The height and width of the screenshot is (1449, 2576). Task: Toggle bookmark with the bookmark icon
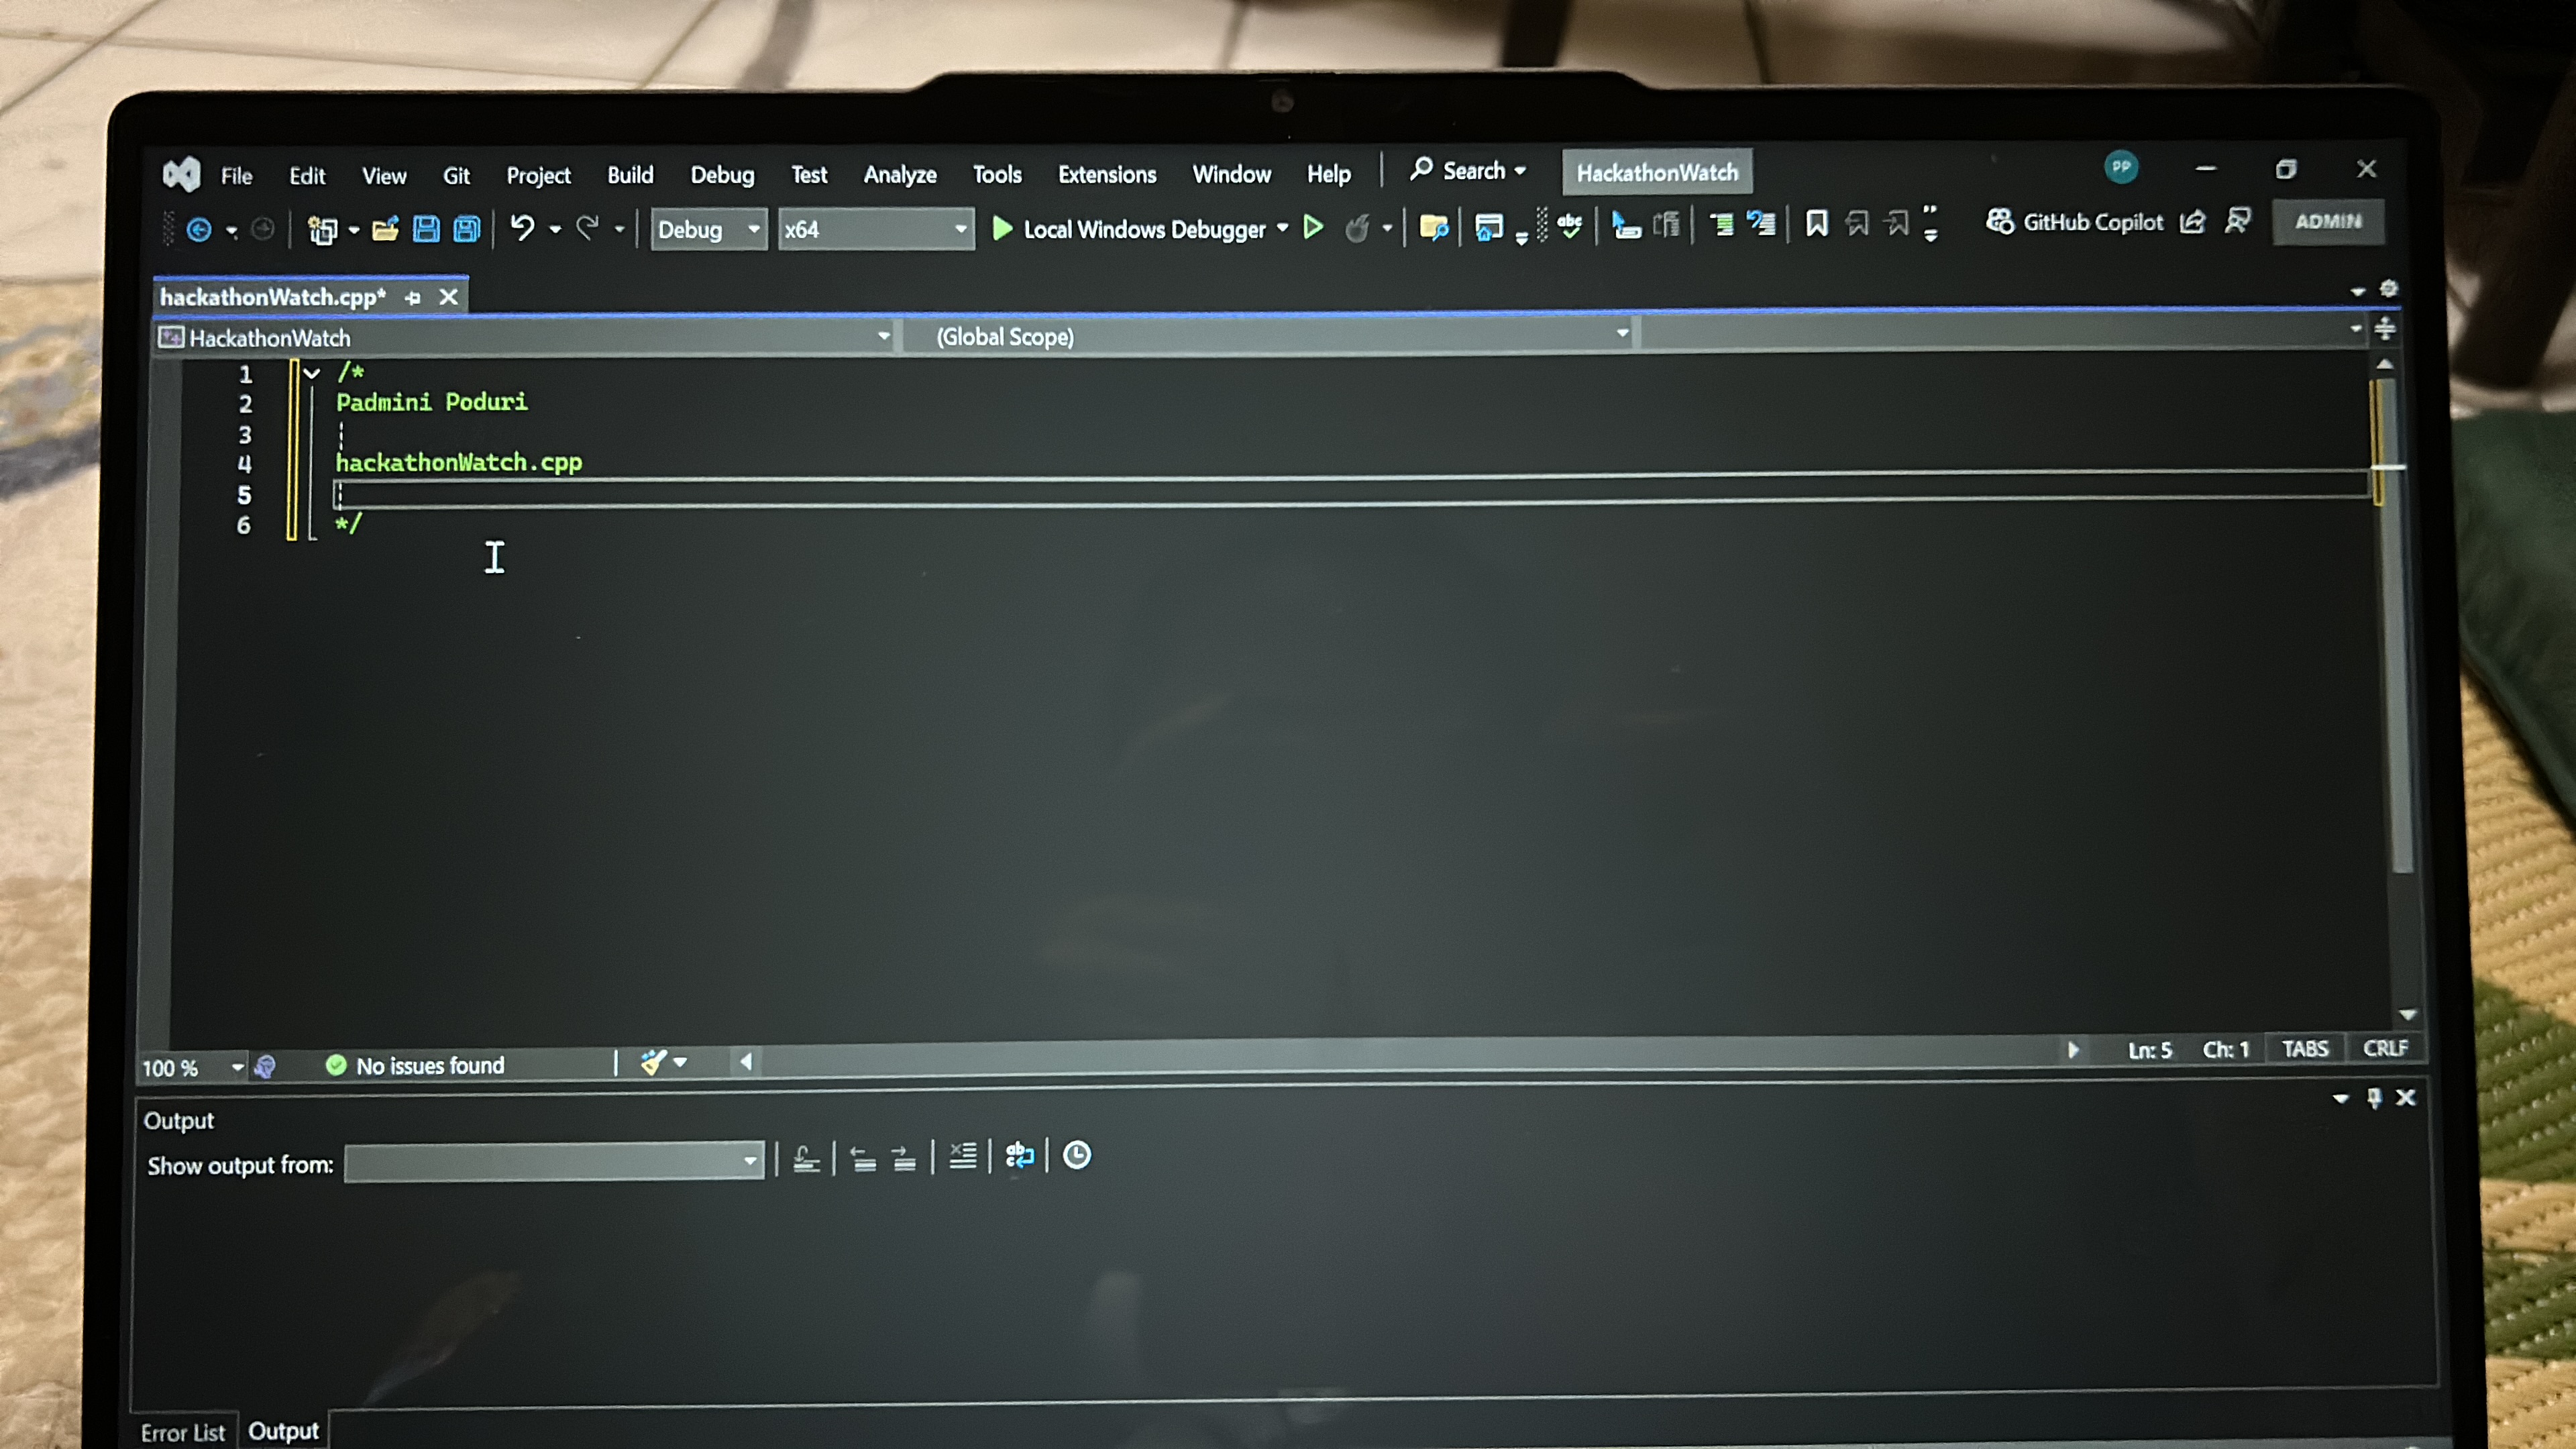coord(1816,223)
